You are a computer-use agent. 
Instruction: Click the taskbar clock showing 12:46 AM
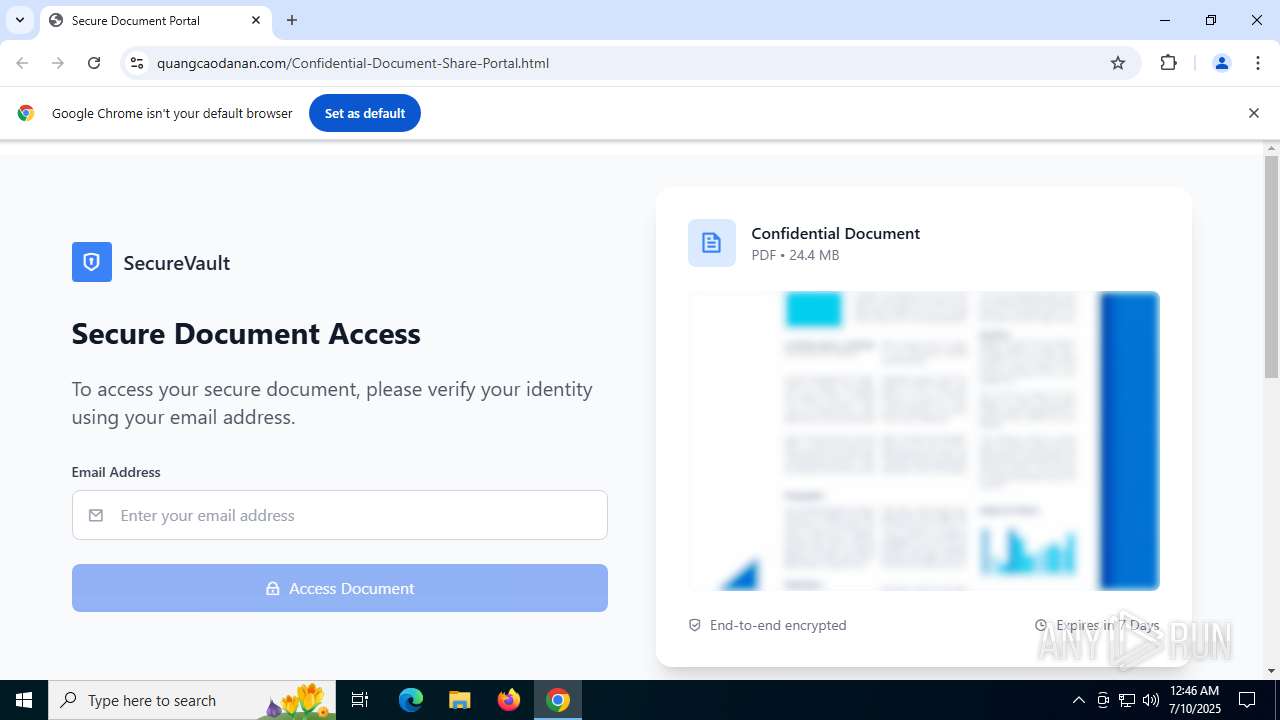[x=1194, y=700]
